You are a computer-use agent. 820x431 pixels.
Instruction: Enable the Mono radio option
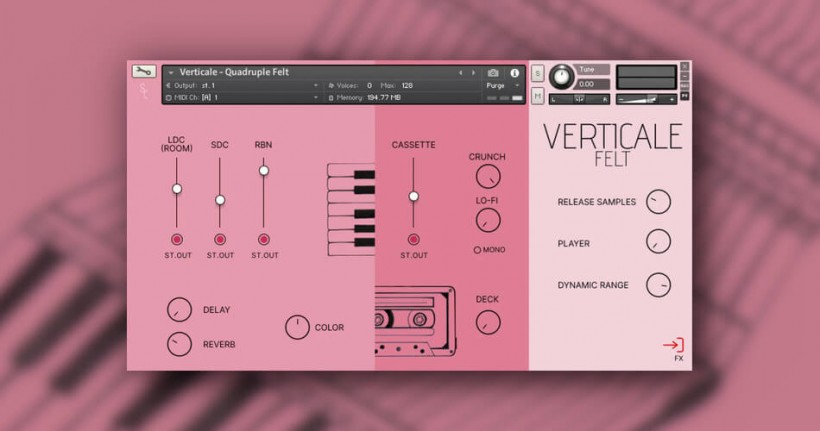[x=478, y=249]
